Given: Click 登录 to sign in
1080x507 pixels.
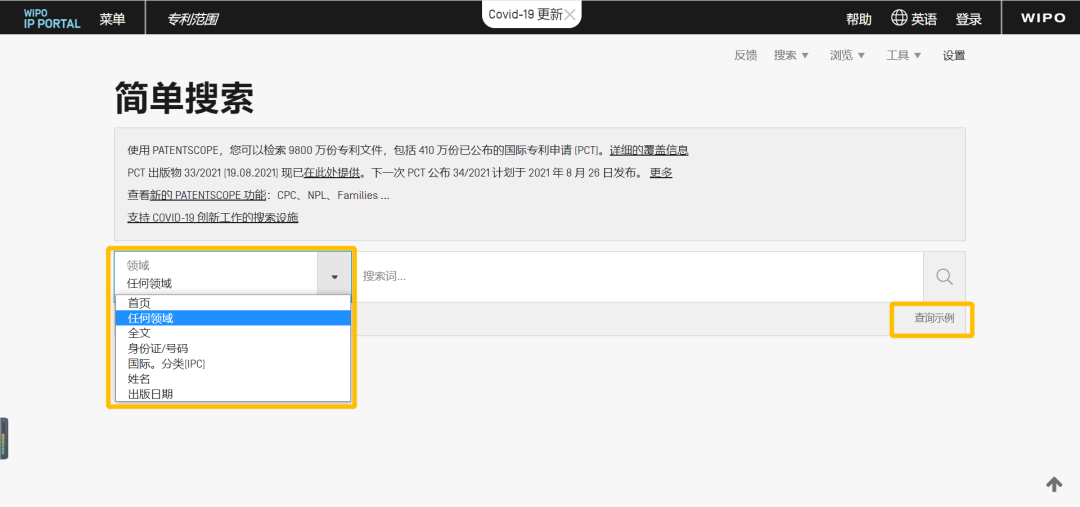Looking at the screenshot, I should [968, 19].
